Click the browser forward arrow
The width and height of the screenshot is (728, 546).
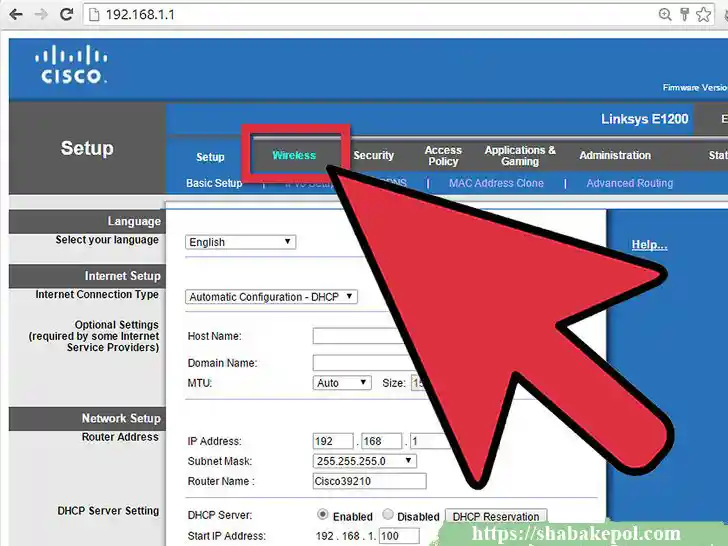click(x=41, y=14)
